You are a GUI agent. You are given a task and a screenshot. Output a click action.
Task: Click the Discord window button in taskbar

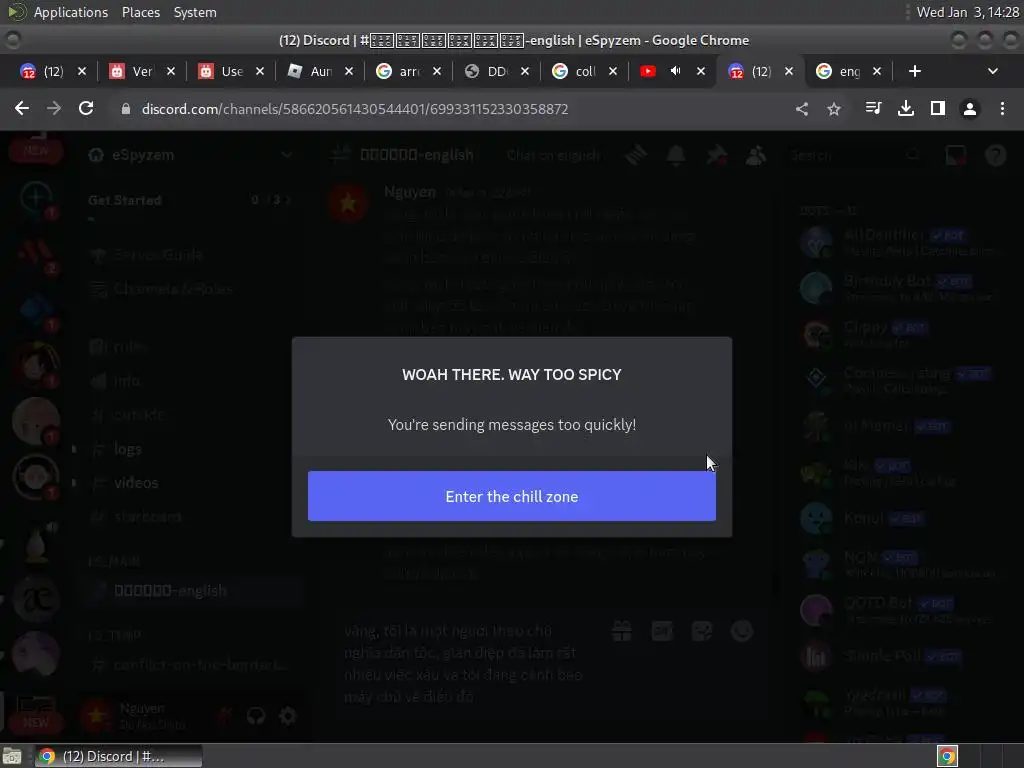(x=118, y=756)
